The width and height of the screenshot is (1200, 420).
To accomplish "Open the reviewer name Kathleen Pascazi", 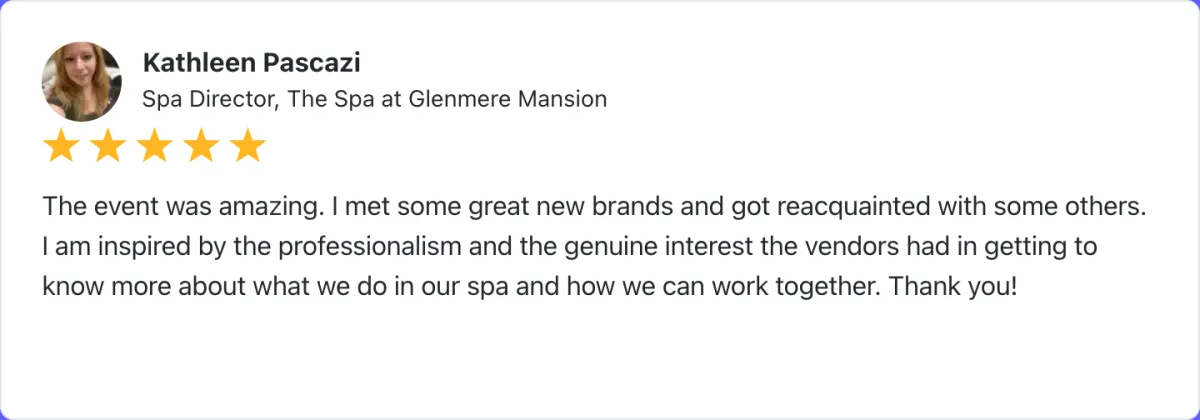I will (252, 63).
